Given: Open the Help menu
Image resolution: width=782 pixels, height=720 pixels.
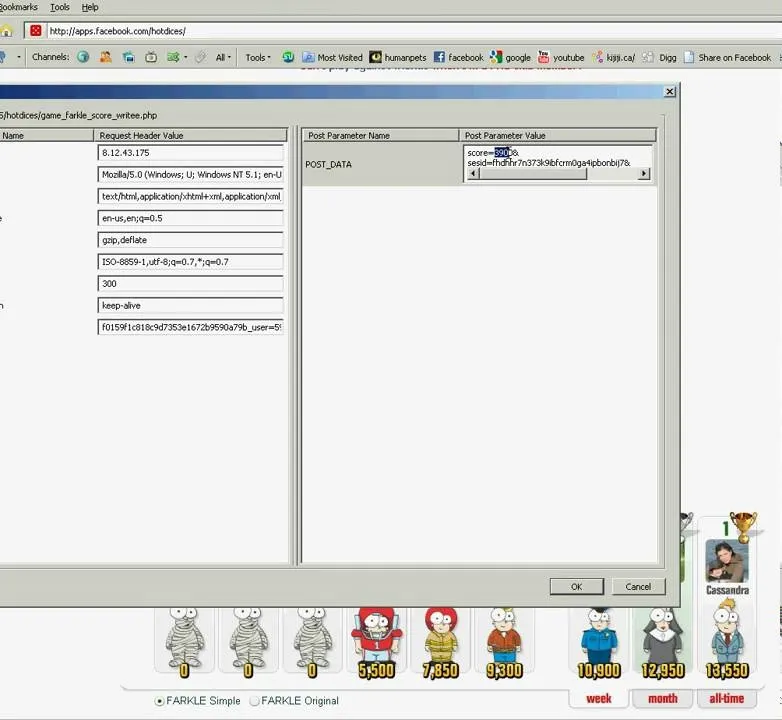Looking at the screenshot, I should [x=90, y=7].
